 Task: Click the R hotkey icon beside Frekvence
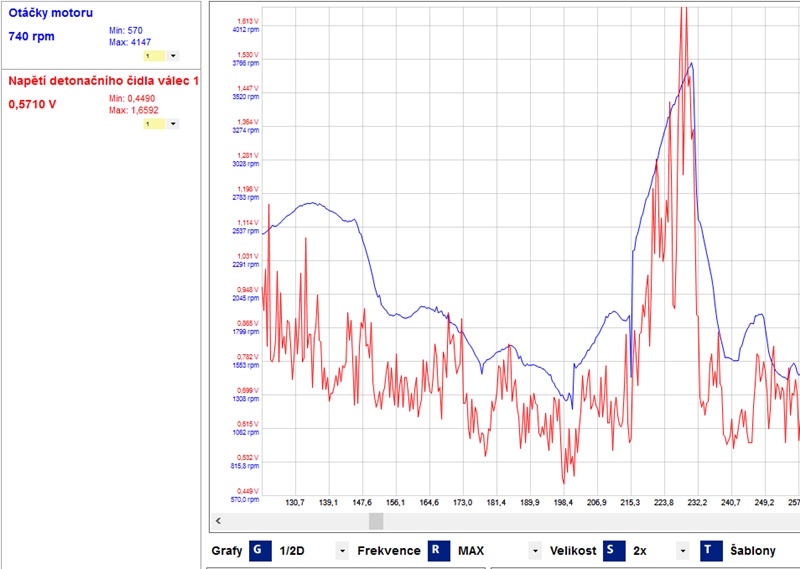point(439,550)
